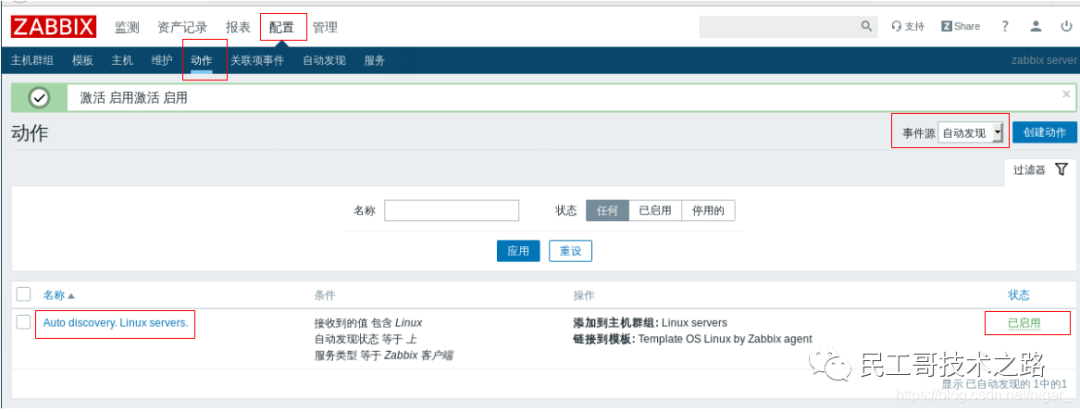Open the 报表 menu

238,28
